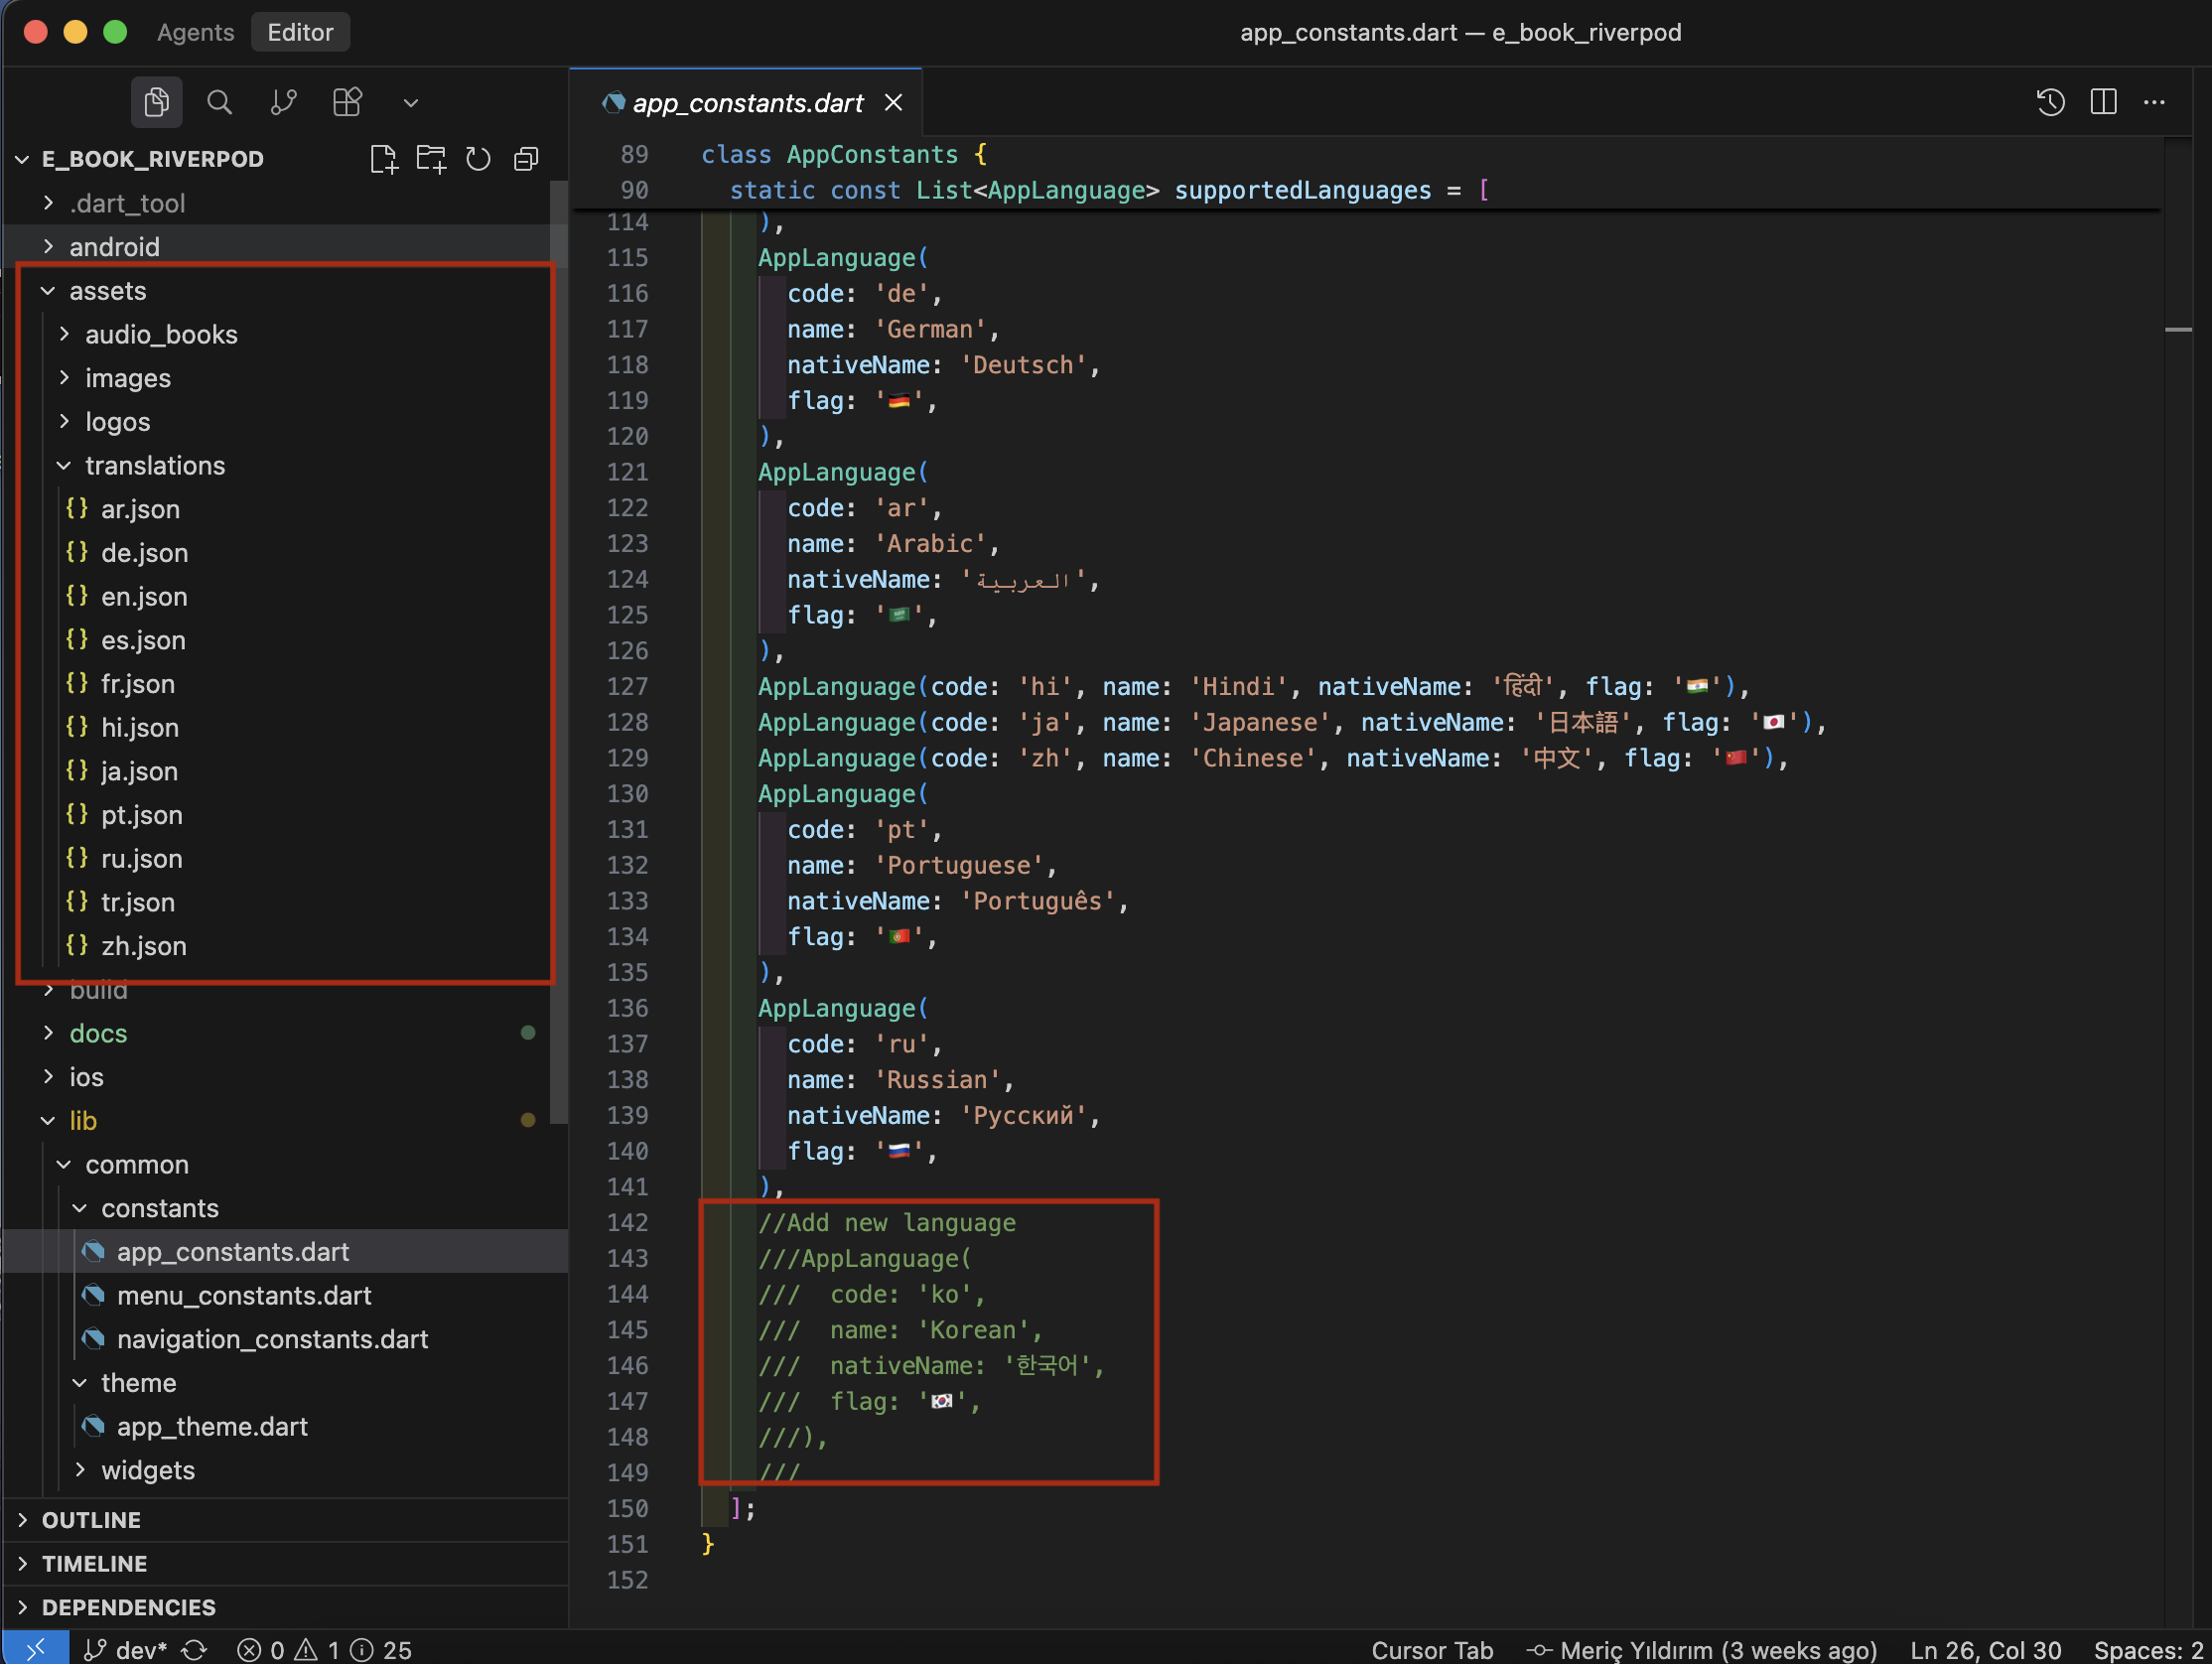Select the Agents tab
Screen dimensions: 2212x1664
coord(195,31)
